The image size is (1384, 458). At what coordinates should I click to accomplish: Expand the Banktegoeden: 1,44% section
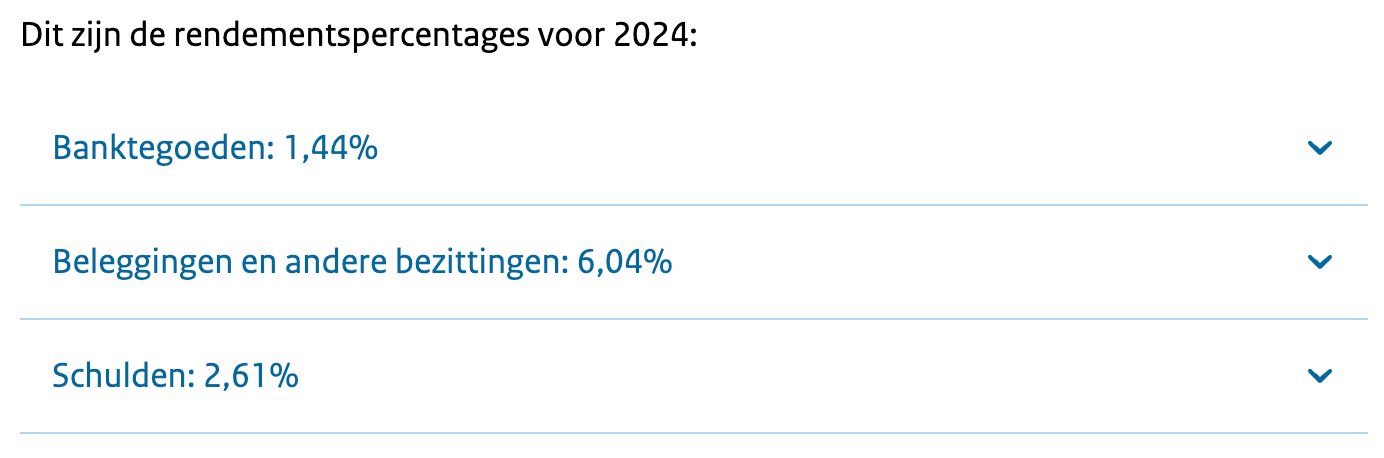click(x=215, y=149)
